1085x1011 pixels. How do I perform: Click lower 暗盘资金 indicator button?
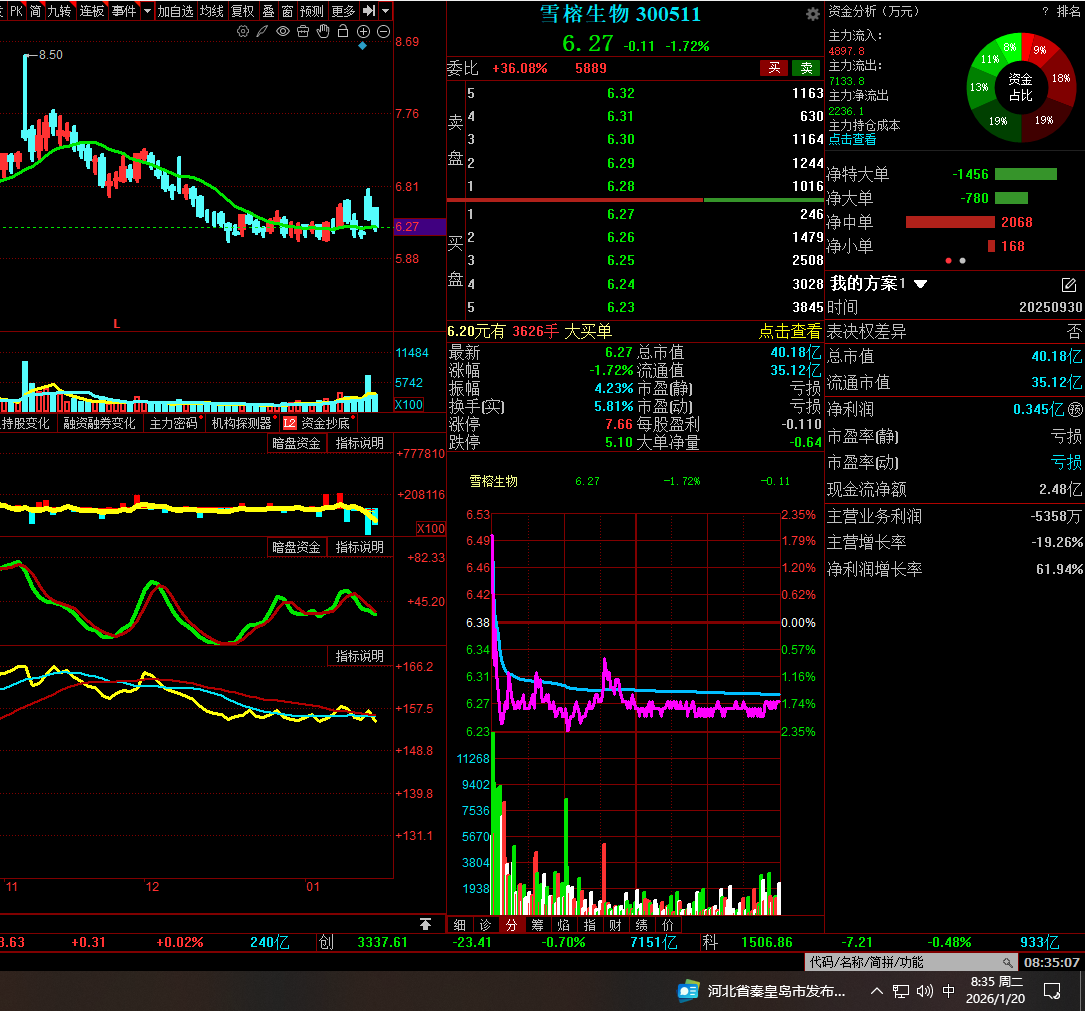coord(296,547)
